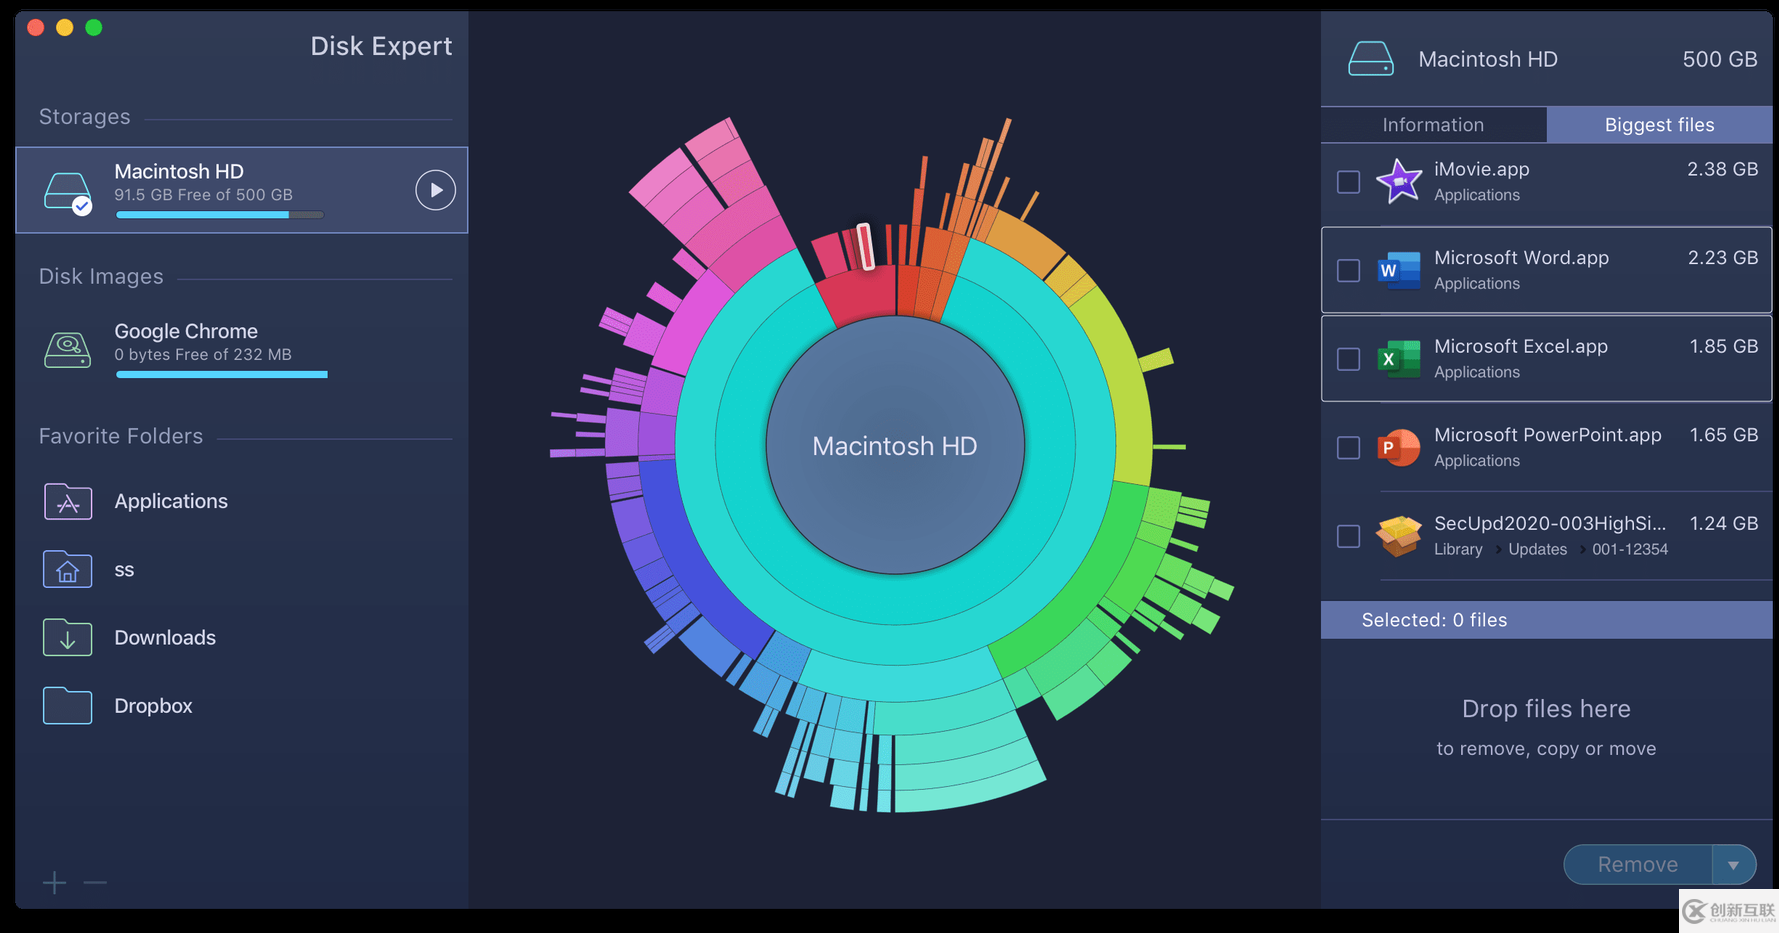The image size is (1779, 933).
Task: Click the iMovie.app star icon
Action: click(1398, 182)
